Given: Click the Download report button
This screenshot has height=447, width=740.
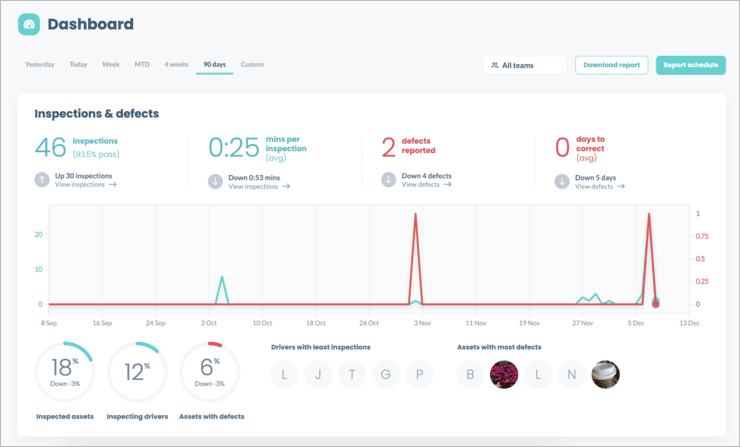Looking at the screenshot, I should pyautogui.click(x=611, y=65).
